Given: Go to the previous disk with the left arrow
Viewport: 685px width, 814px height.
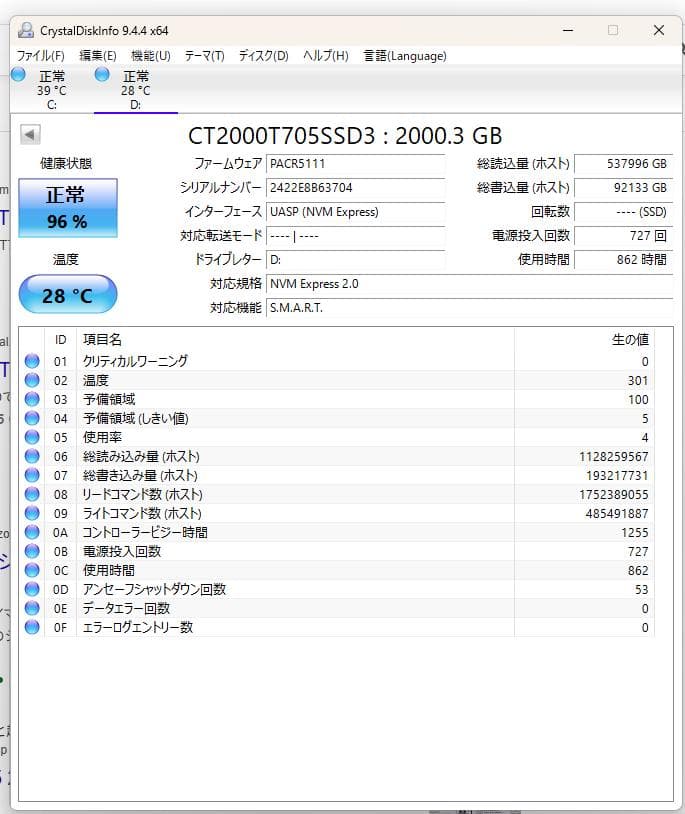Looking at the screenshot, I should click(30, 135).
